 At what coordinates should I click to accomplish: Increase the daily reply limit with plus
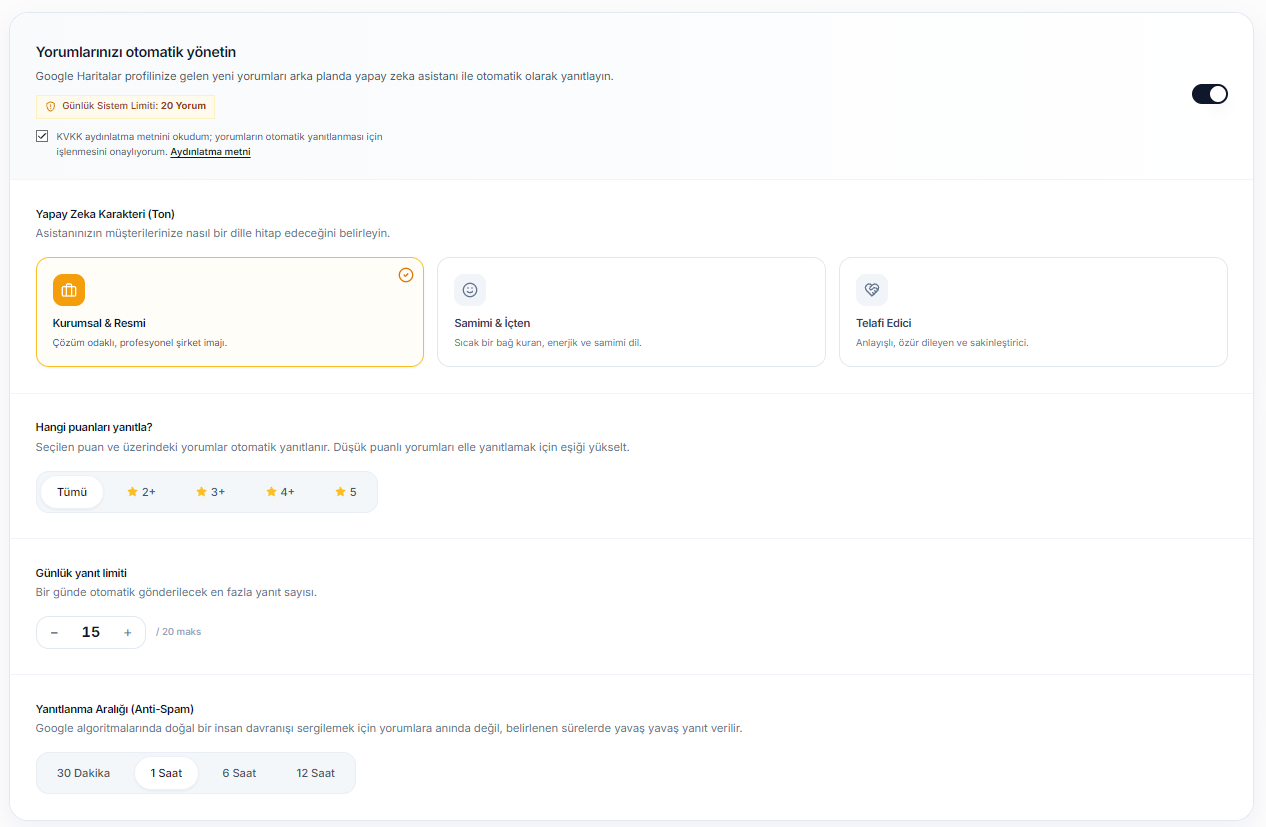coord(128,632)
